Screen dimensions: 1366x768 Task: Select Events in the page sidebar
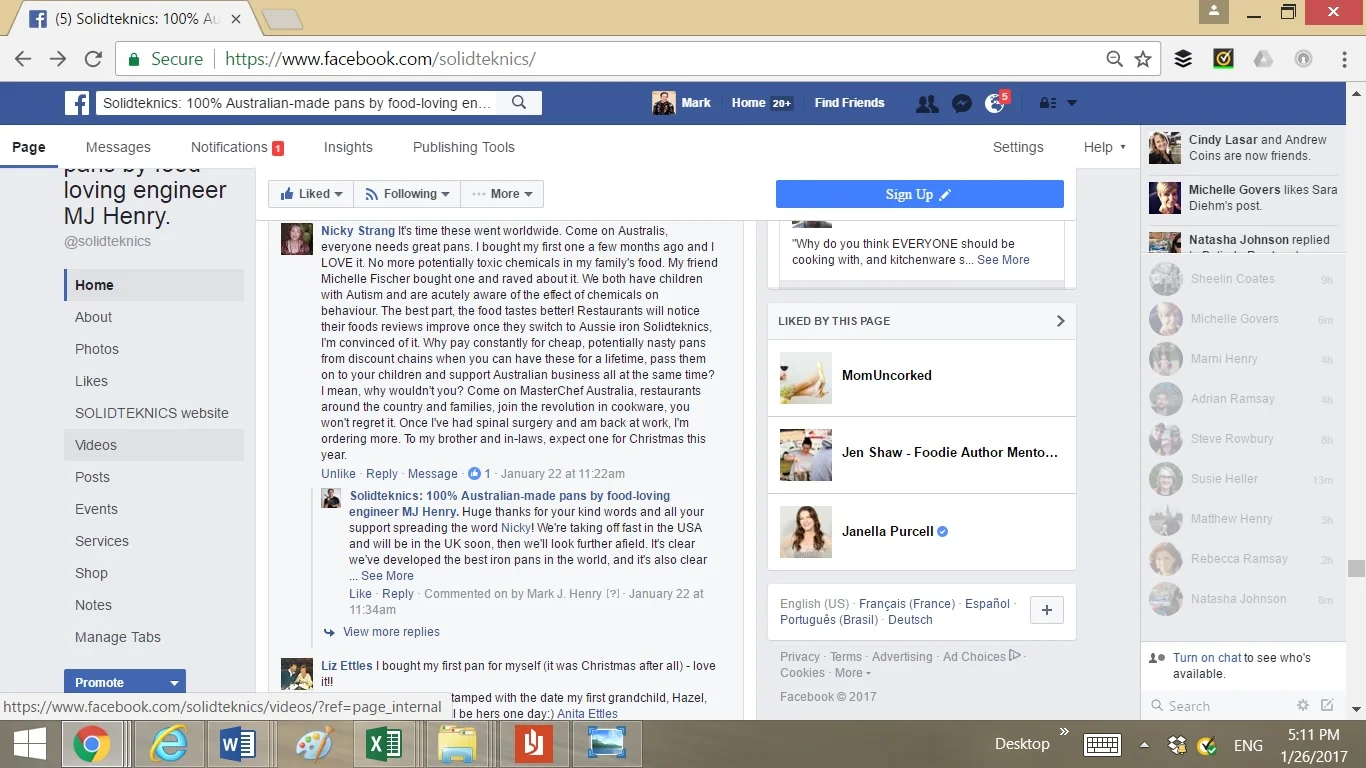[154, 509]
